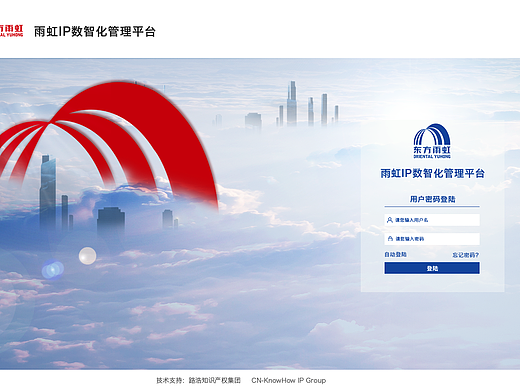Click the password input field
The image size is (520, 390).
tap(432, 239)
